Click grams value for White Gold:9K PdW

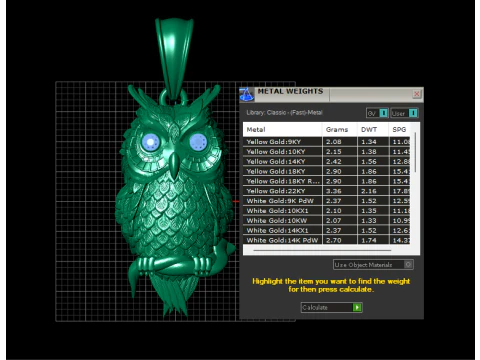(334, 201)
